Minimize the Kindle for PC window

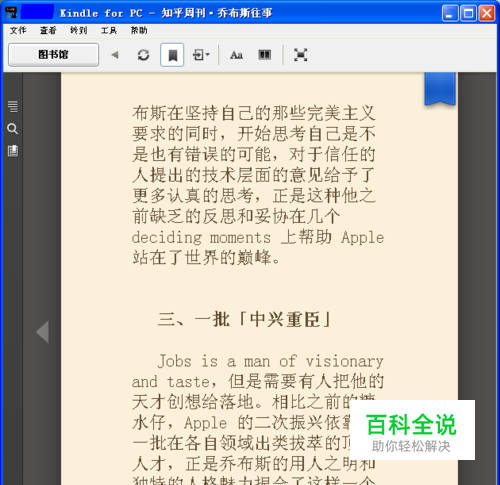pos(450,13)
